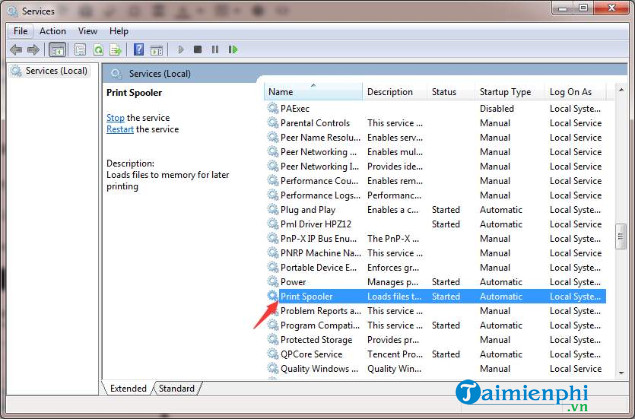Click the Back arrow in toolbar
The width and height of the screenshot is (635, 420).
[x=16, y=50]
